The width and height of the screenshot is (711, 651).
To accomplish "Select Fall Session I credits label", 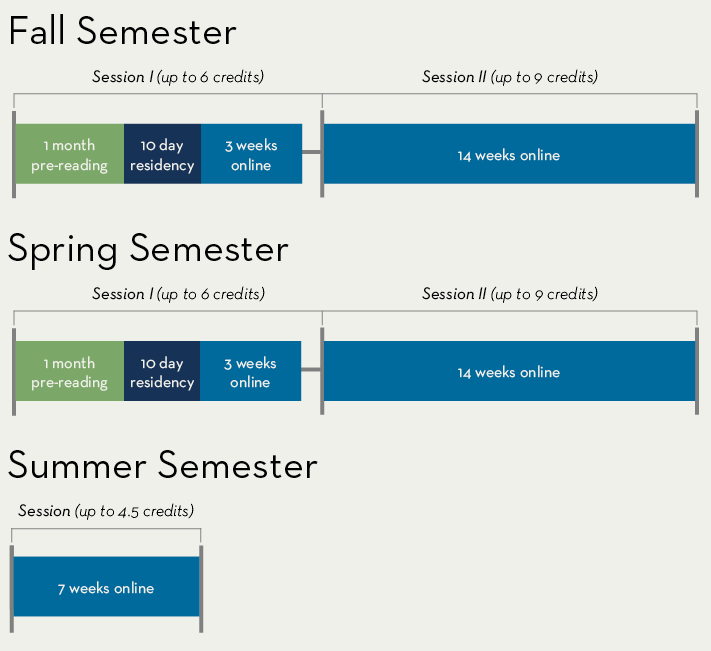I will coord(178,77).
